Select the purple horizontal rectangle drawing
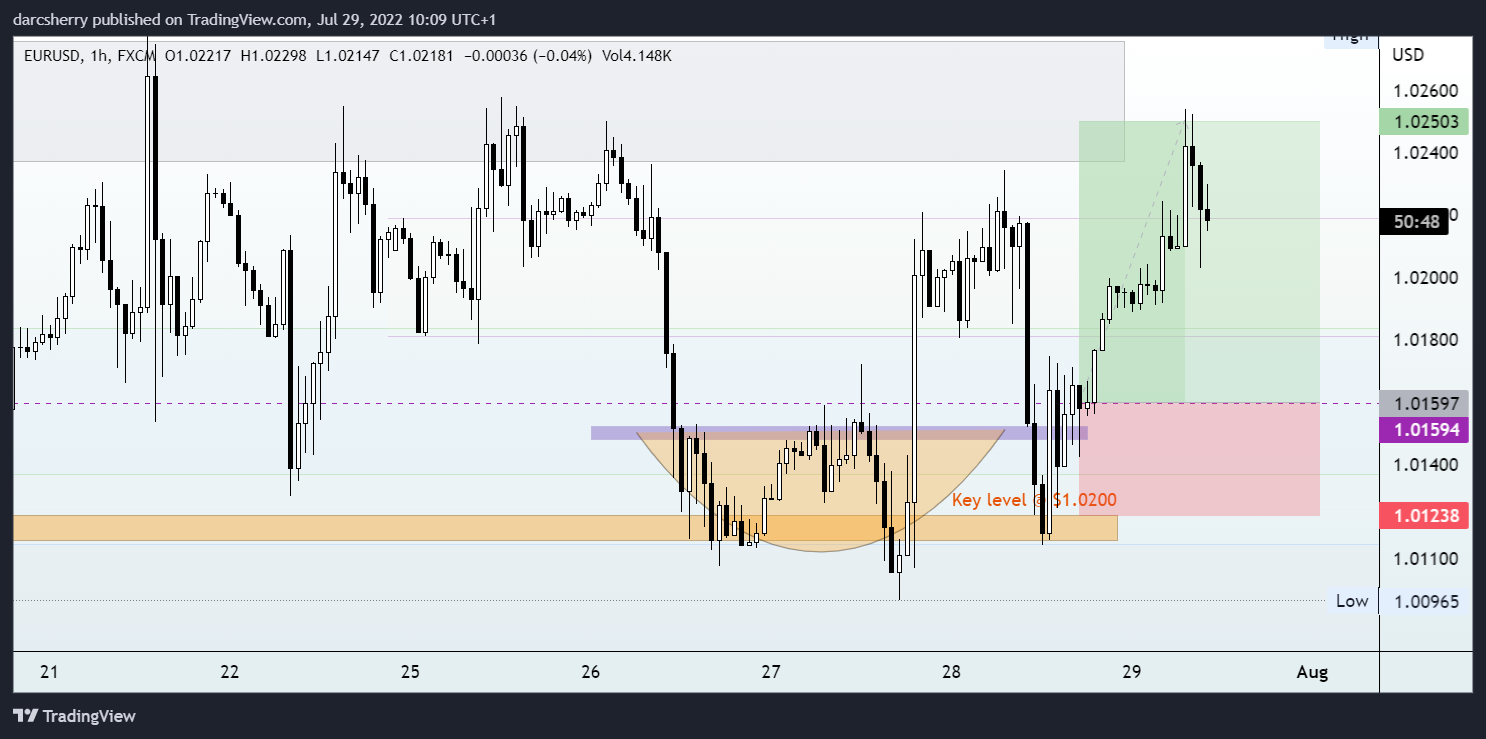This screenshot has width=1486, height=739. (839, 433)
